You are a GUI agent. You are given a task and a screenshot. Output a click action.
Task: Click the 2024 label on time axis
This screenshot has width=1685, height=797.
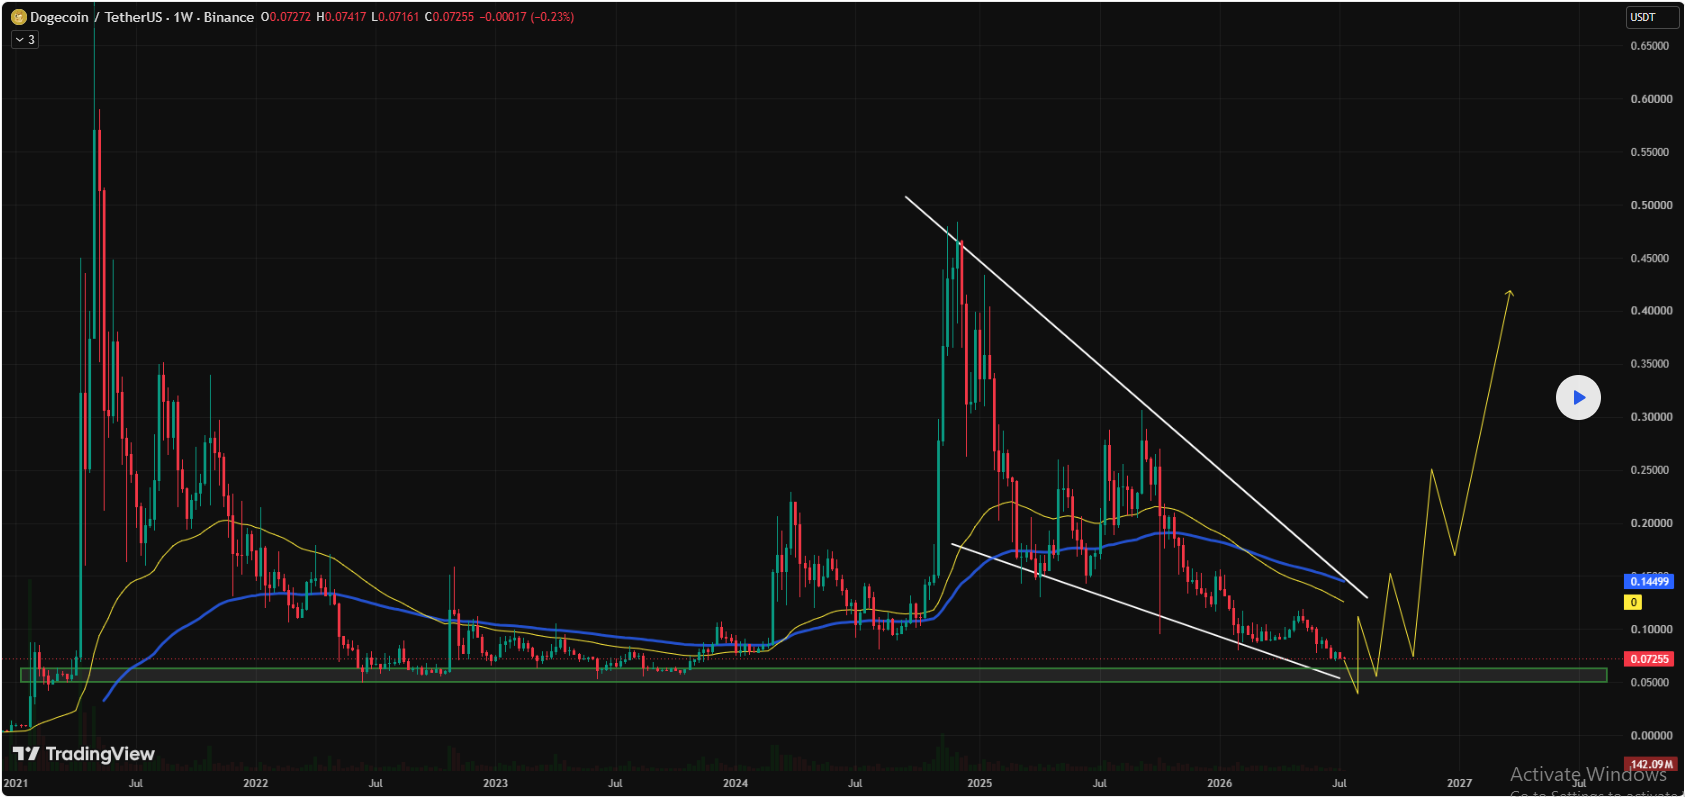coord(735,783)
